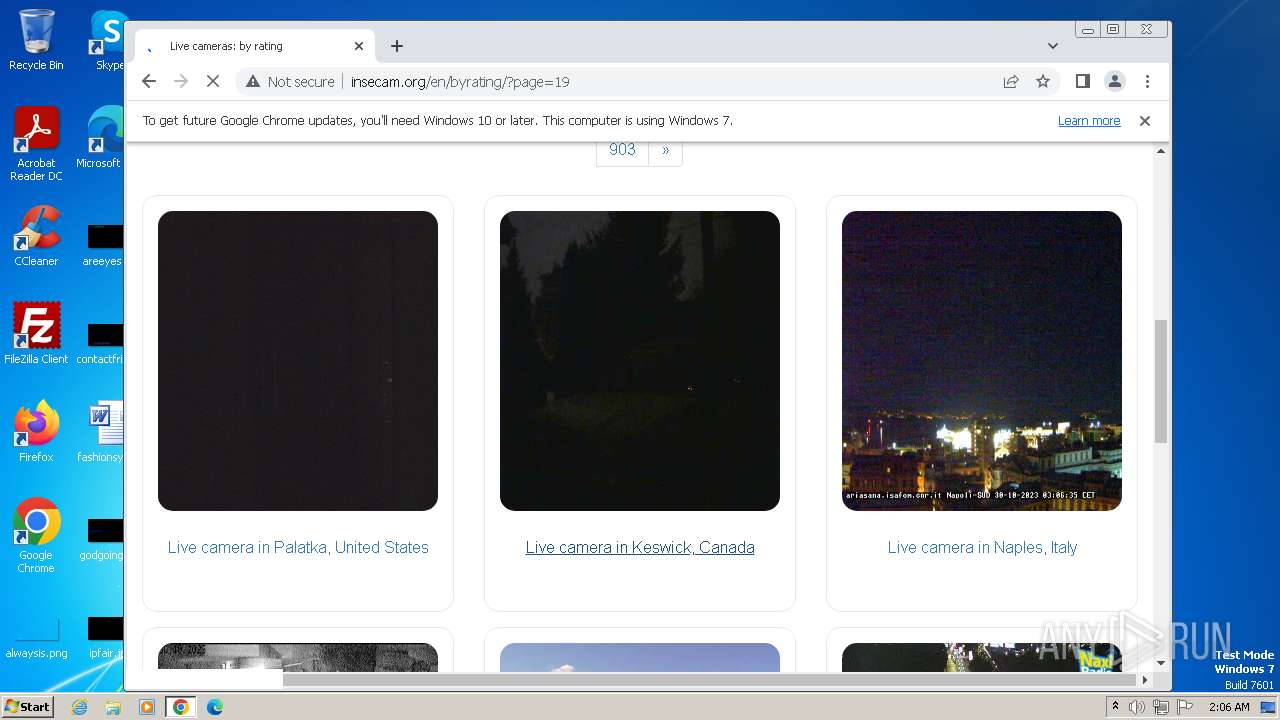The width and height of the screenshot is (1280, 720).
Task: Go back to the previous page
Action: point(149,81)
